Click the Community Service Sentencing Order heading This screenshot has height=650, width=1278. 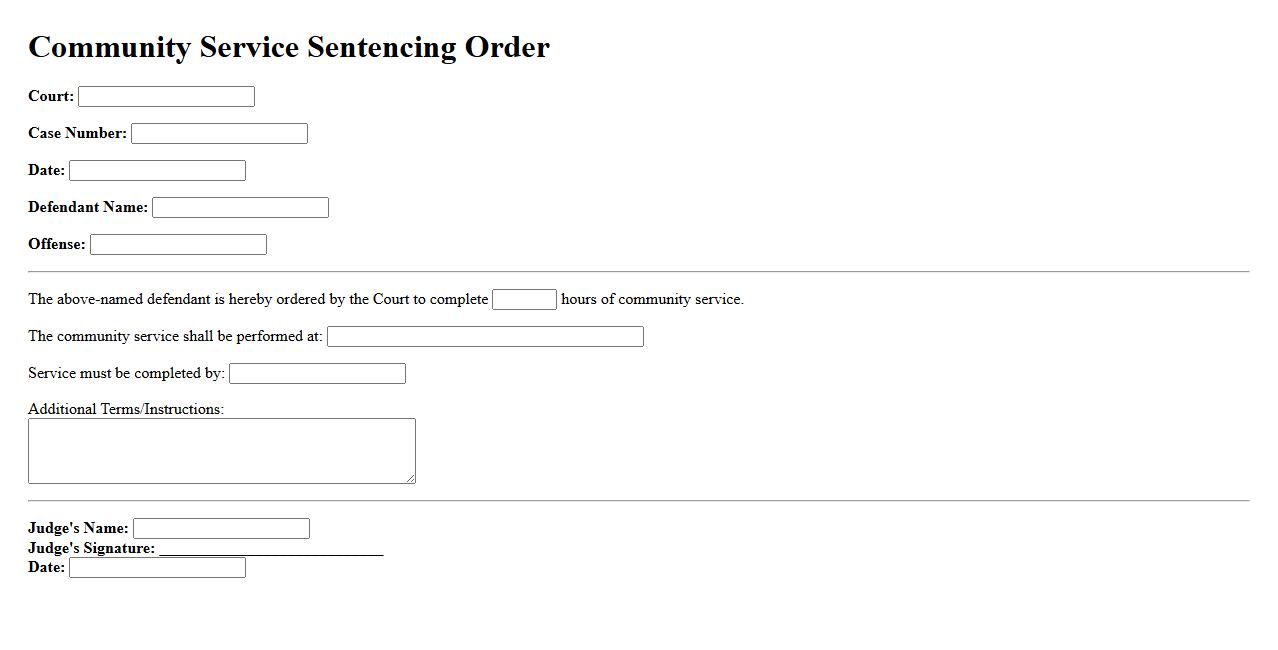coord(289,47)
